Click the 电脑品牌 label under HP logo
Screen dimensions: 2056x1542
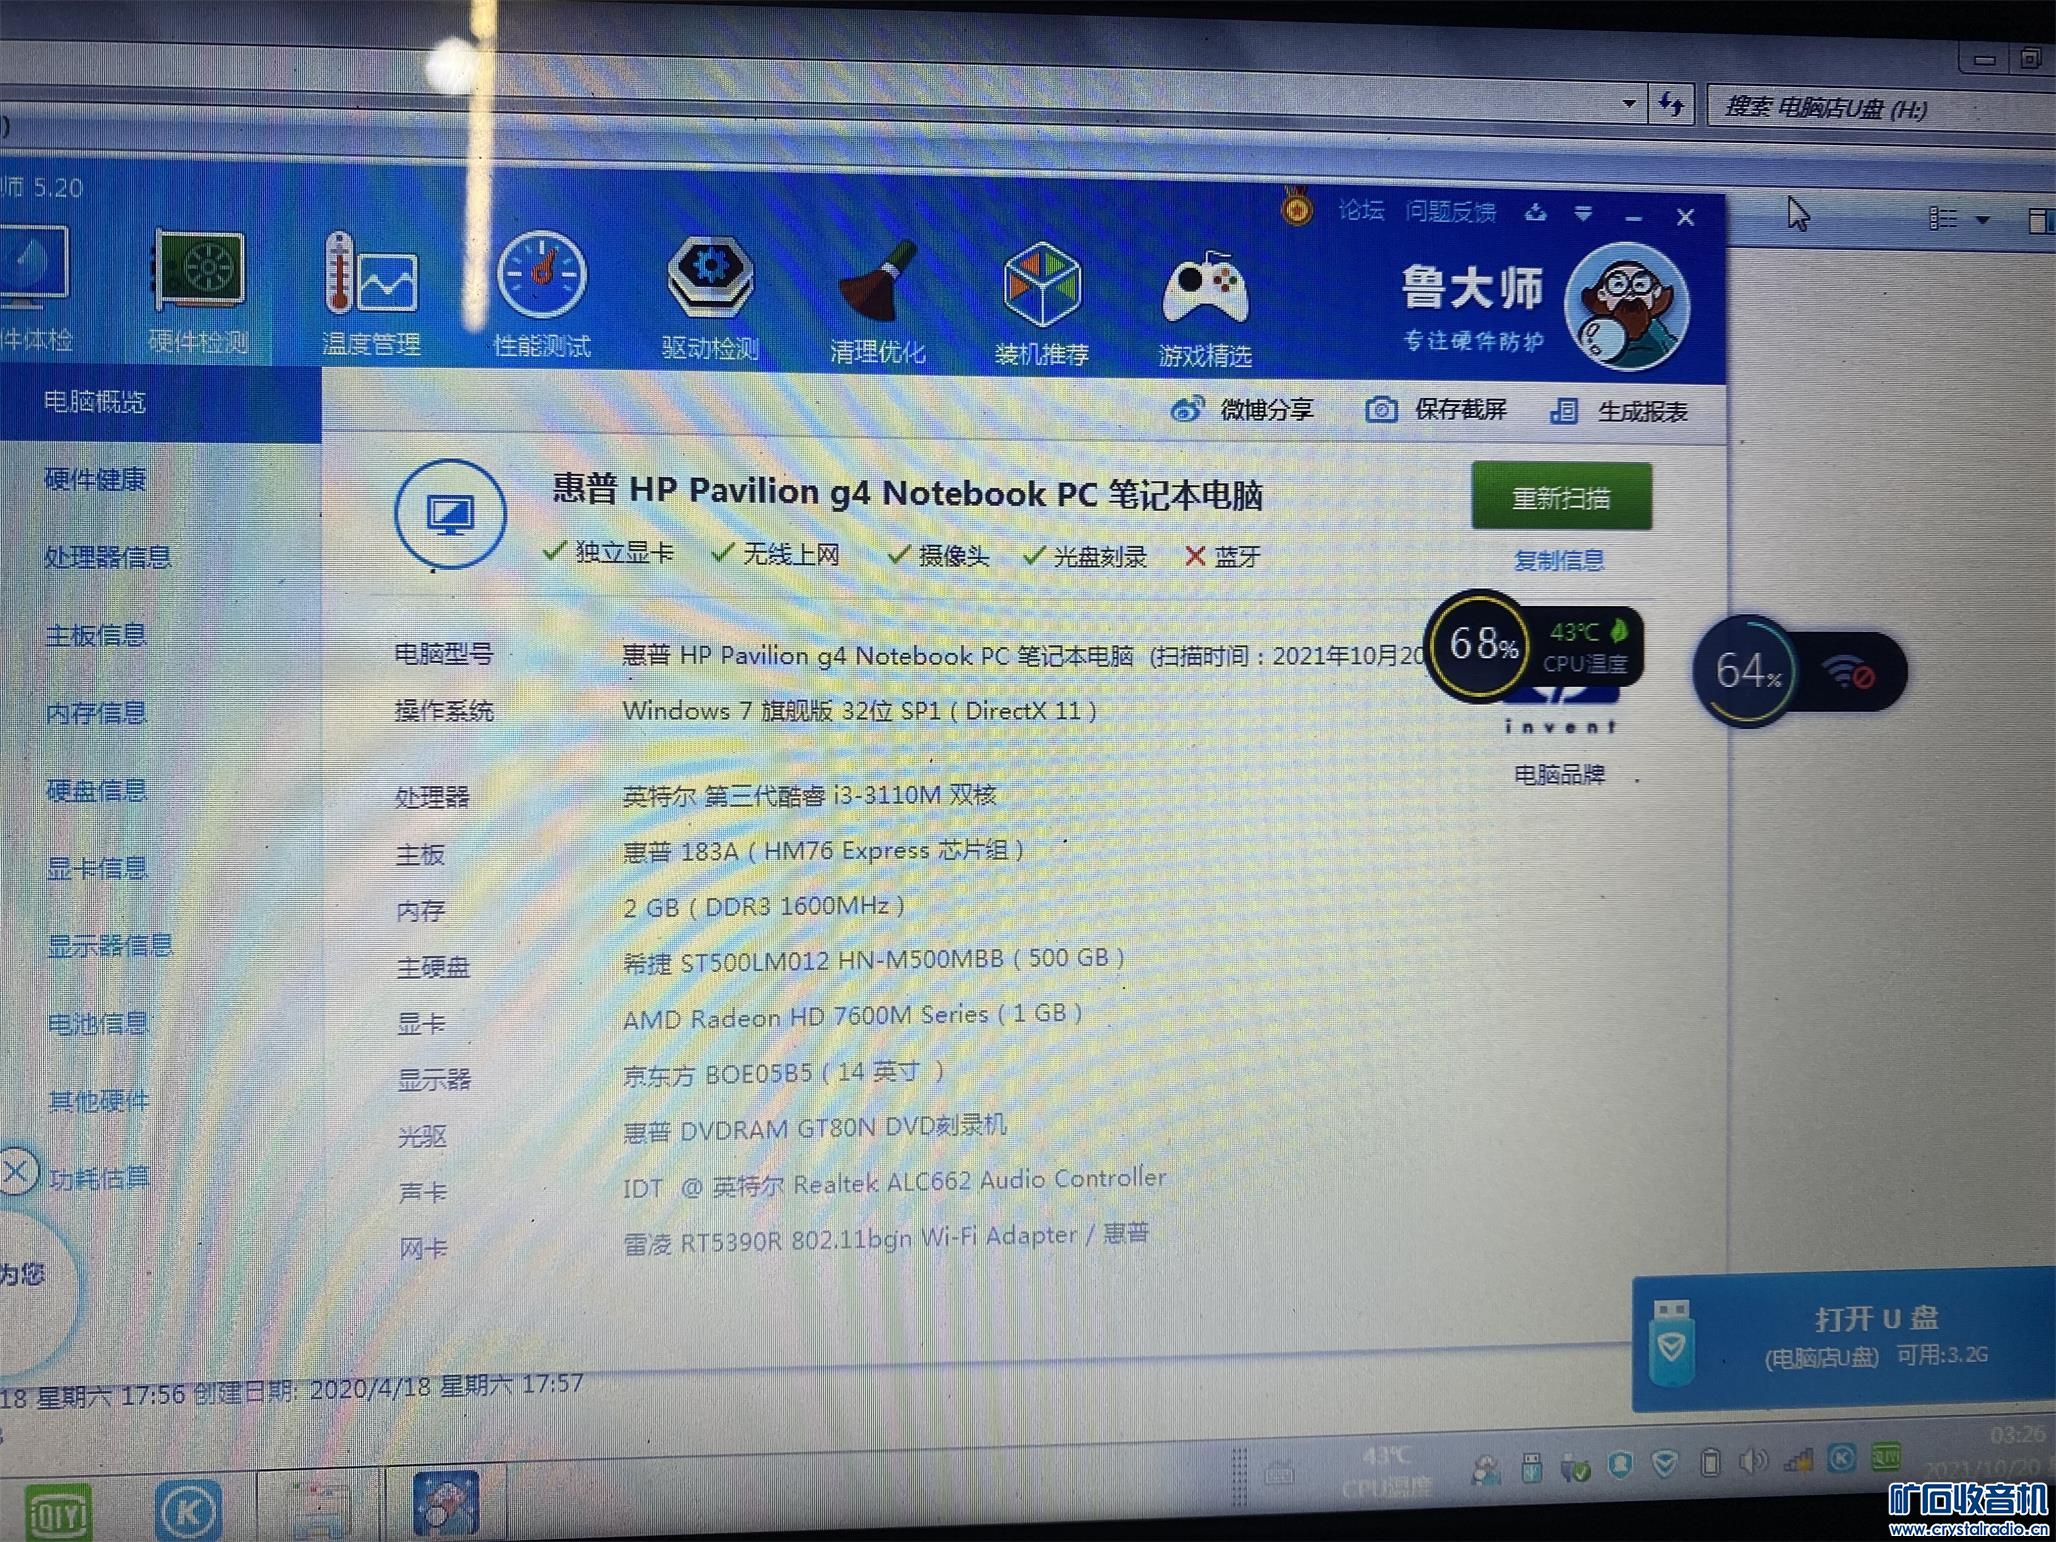1559,775
